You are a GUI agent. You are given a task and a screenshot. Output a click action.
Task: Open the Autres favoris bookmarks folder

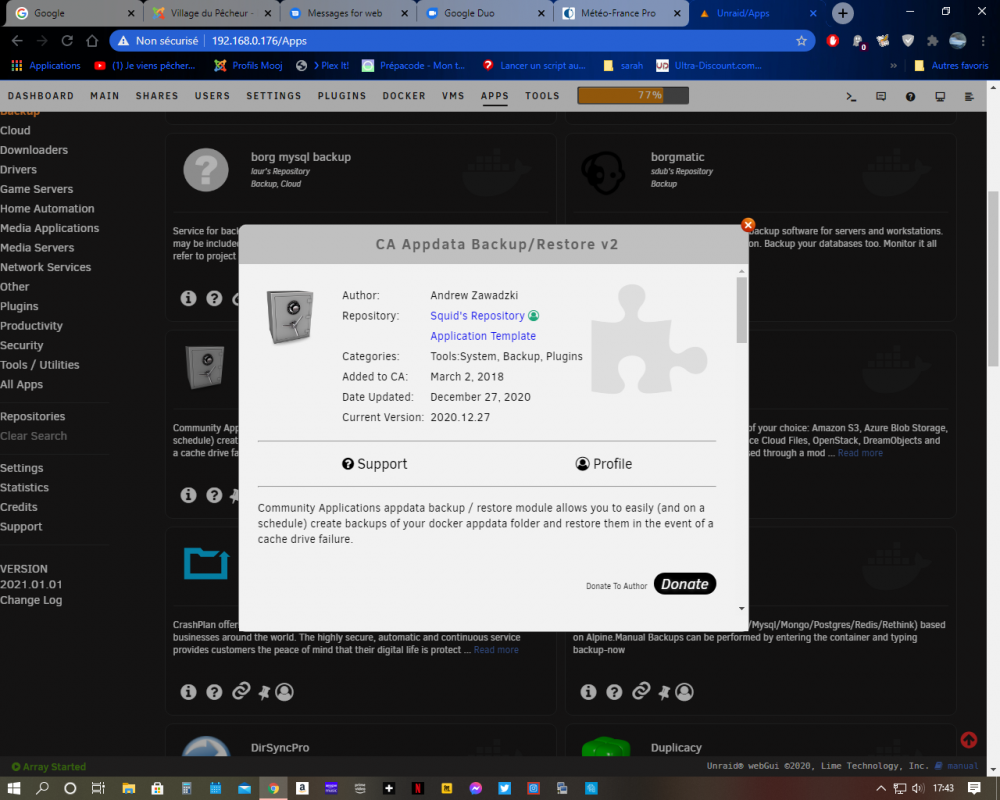[x=951, y=66]
